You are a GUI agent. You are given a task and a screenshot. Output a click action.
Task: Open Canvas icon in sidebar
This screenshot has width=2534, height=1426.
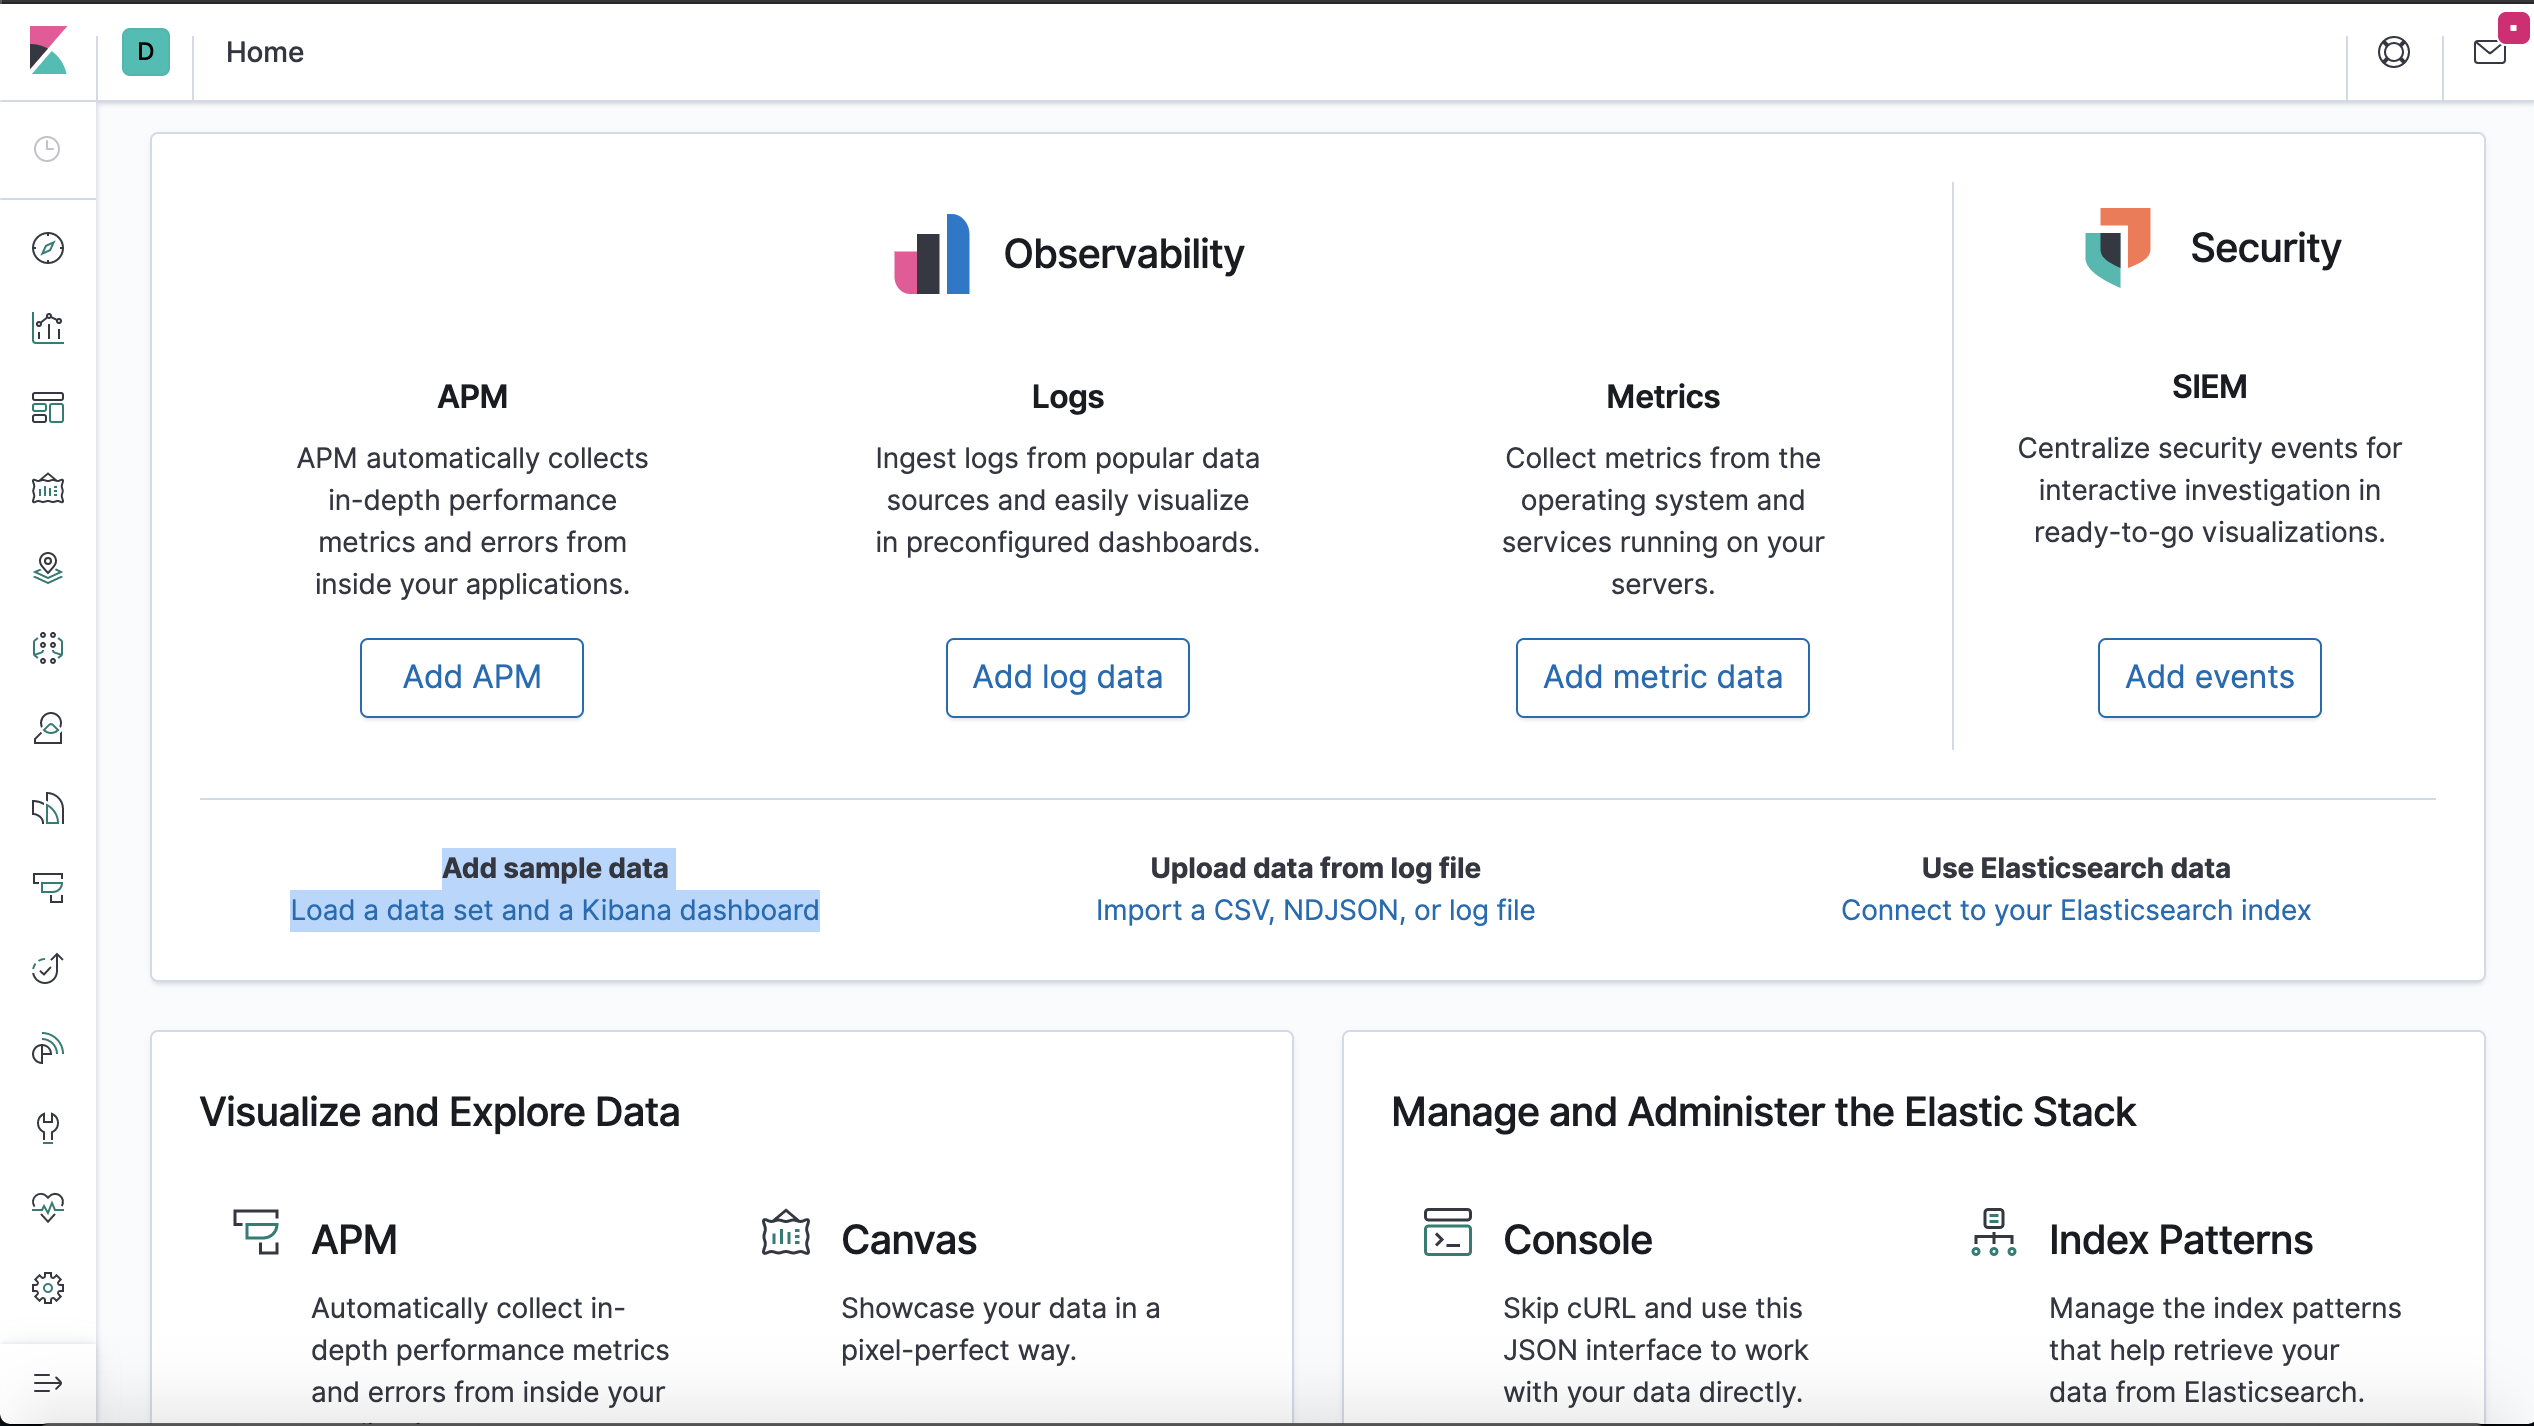pyautogui.click(x=48, y=488)
